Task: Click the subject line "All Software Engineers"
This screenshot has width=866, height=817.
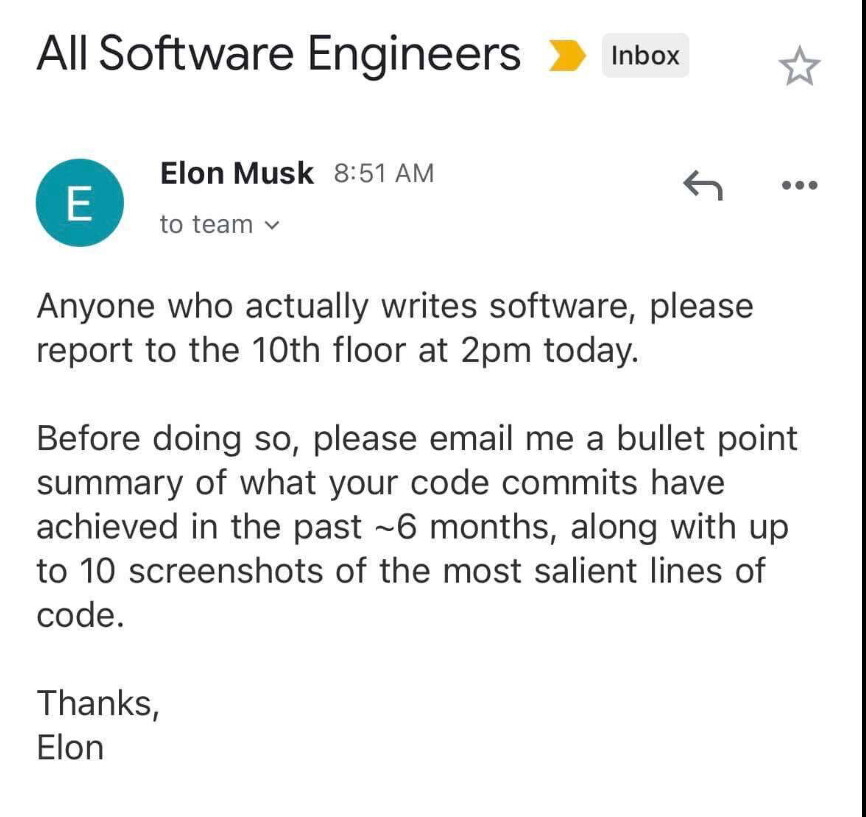Action: click(x=278, y=55)
